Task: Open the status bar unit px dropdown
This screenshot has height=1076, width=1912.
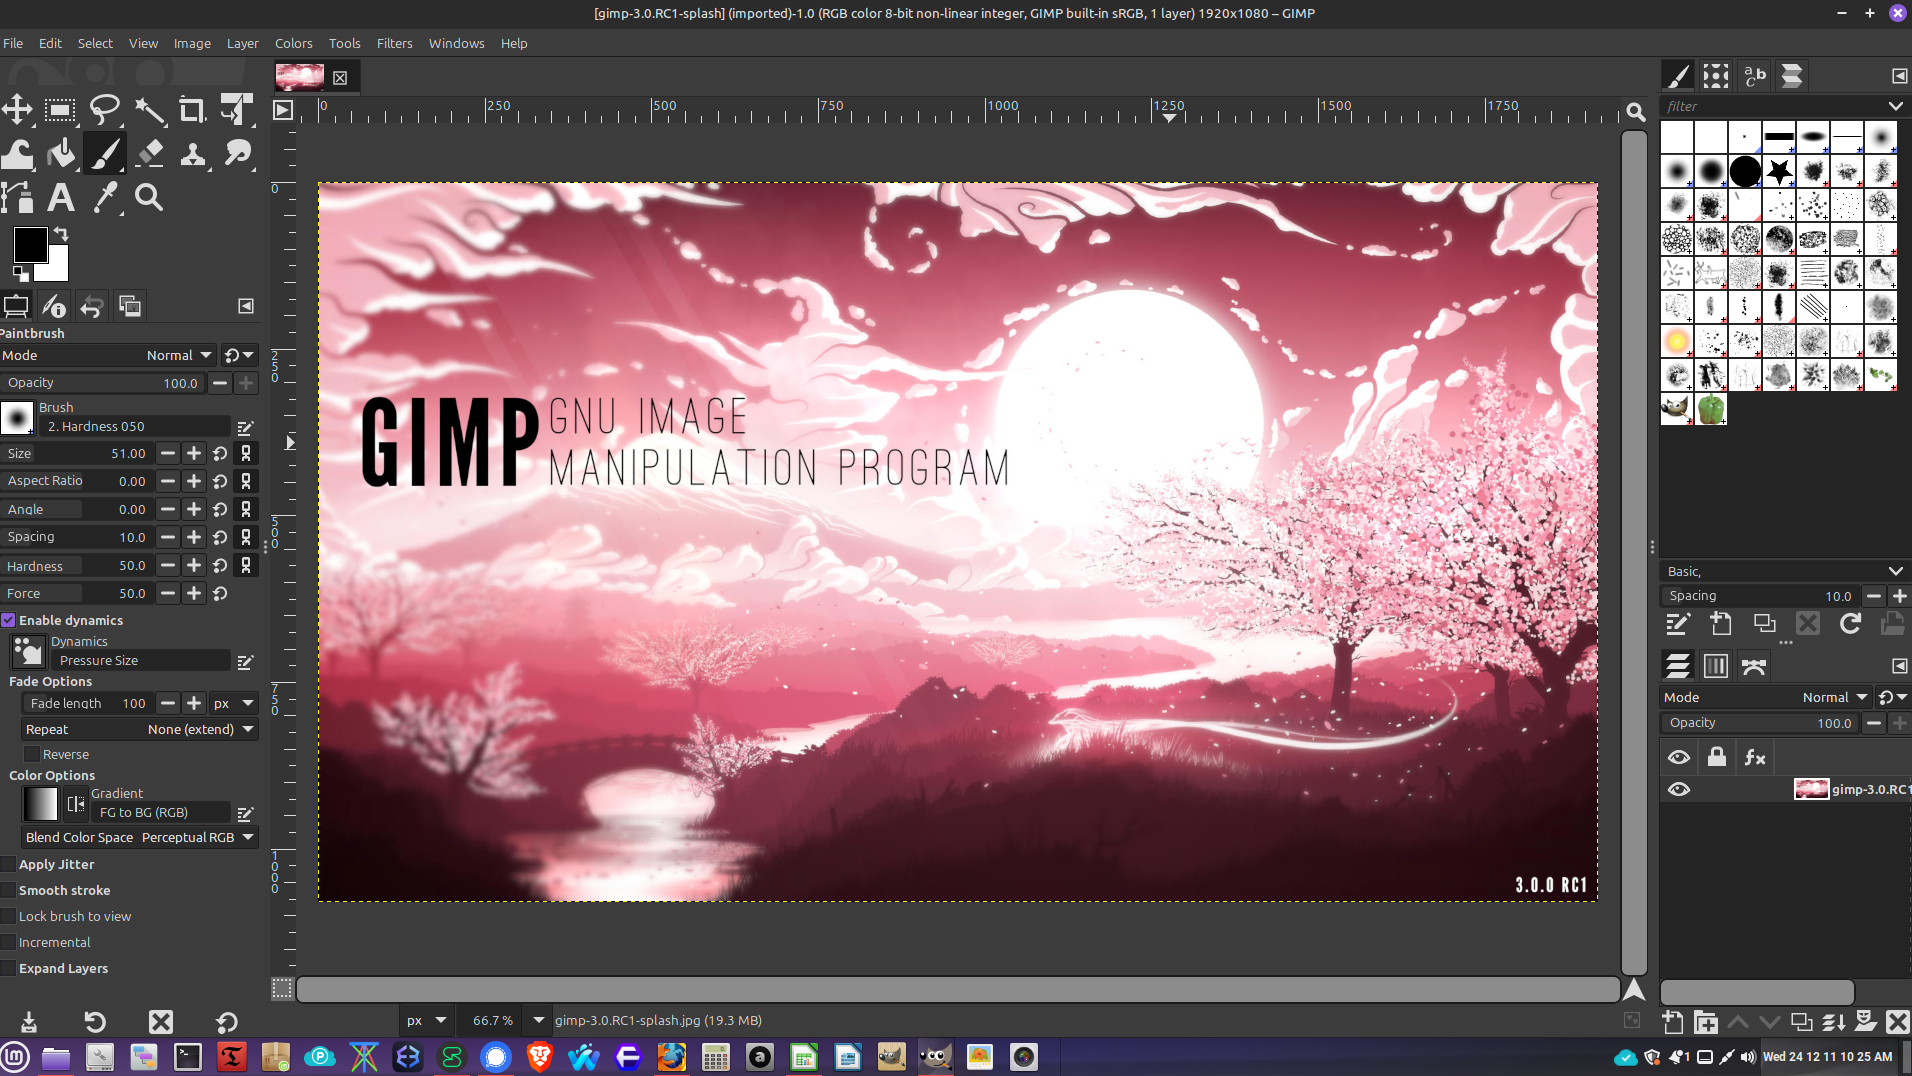Action: pyautogui.click(x=426, y=1020)
